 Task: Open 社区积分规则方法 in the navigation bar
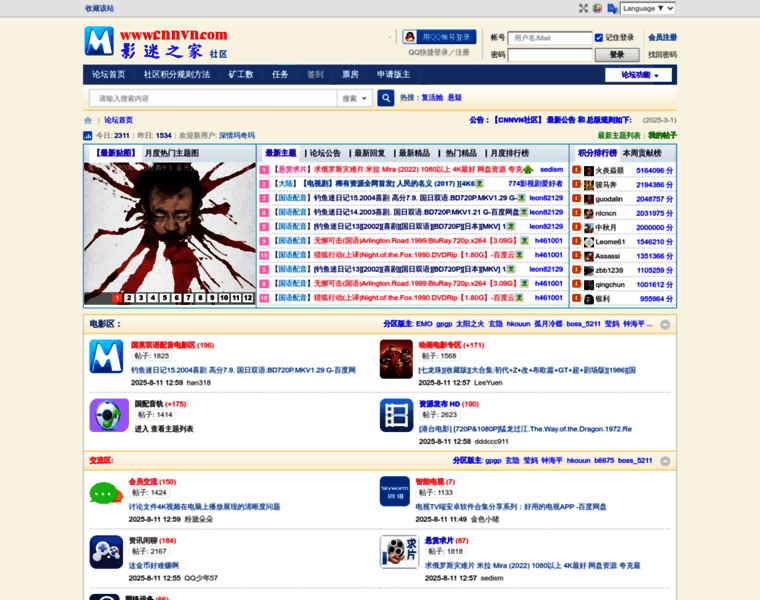click(177, 75)
